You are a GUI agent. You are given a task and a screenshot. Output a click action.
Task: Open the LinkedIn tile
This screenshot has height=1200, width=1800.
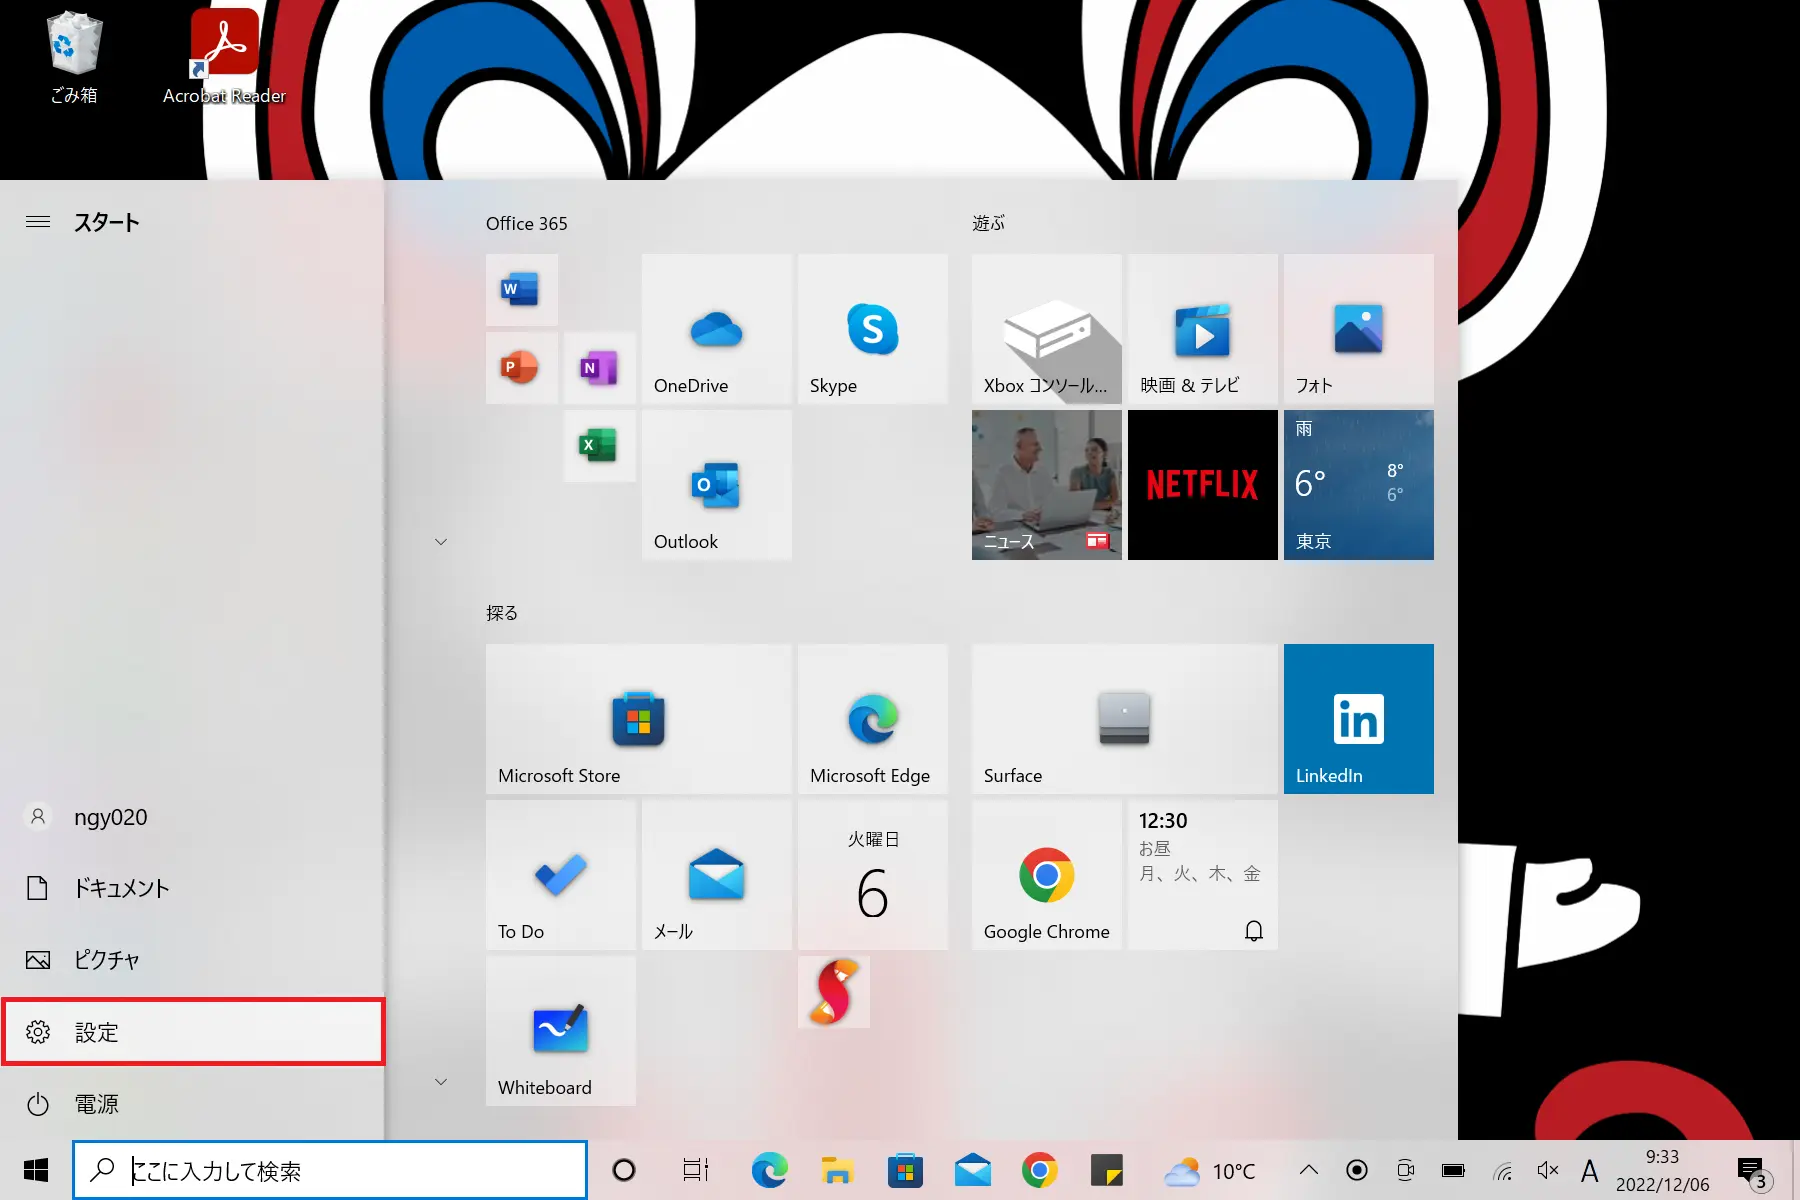click(1359, 719)
